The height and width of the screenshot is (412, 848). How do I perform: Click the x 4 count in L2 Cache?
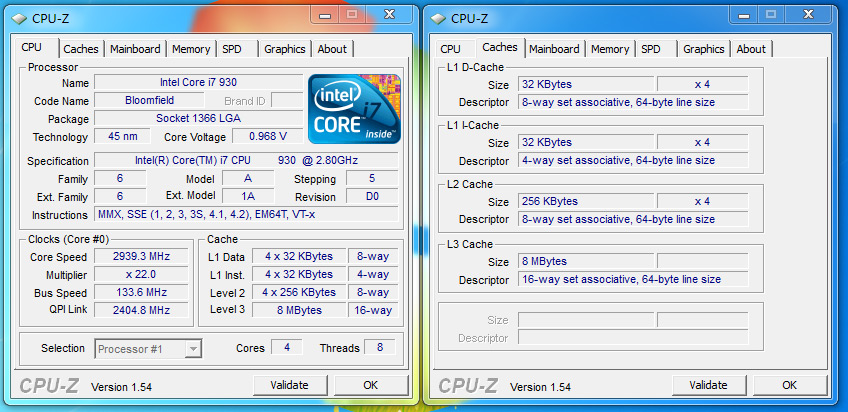pos(703,201)
